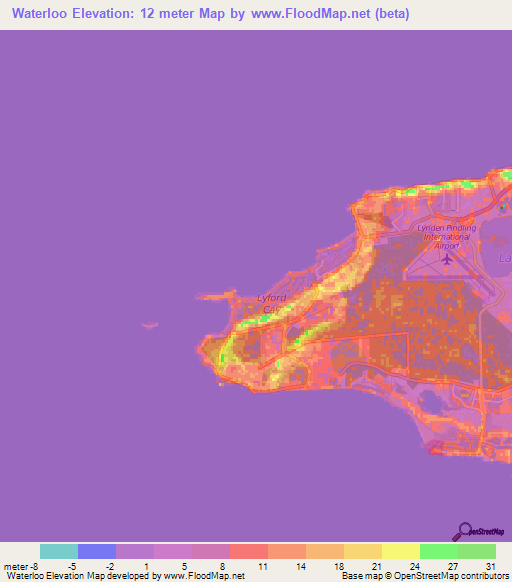
Task: Click the title 'Waterloo Elevation: 12 meter Map'
Action: point(118,14)
